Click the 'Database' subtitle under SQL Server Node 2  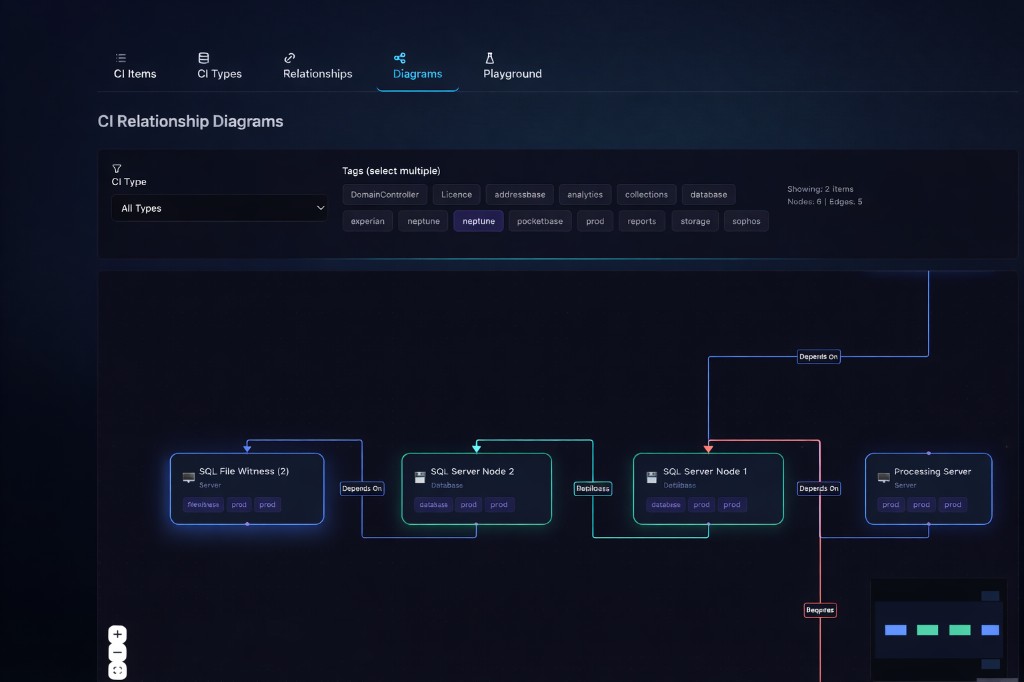[x=447, y=485]
